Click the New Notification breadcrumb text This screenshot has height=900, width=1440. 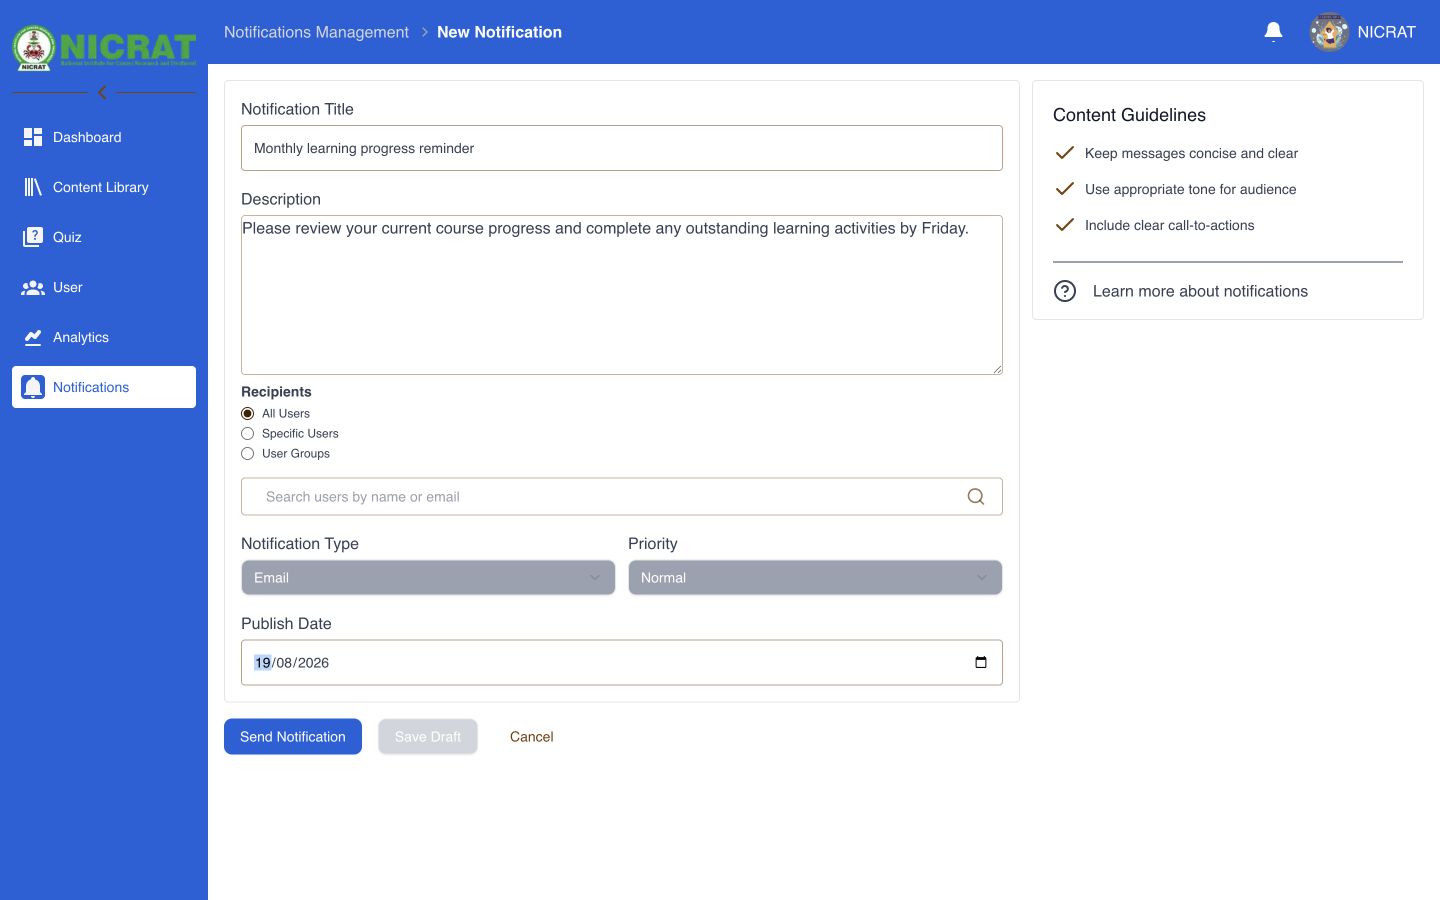[499, 32]
